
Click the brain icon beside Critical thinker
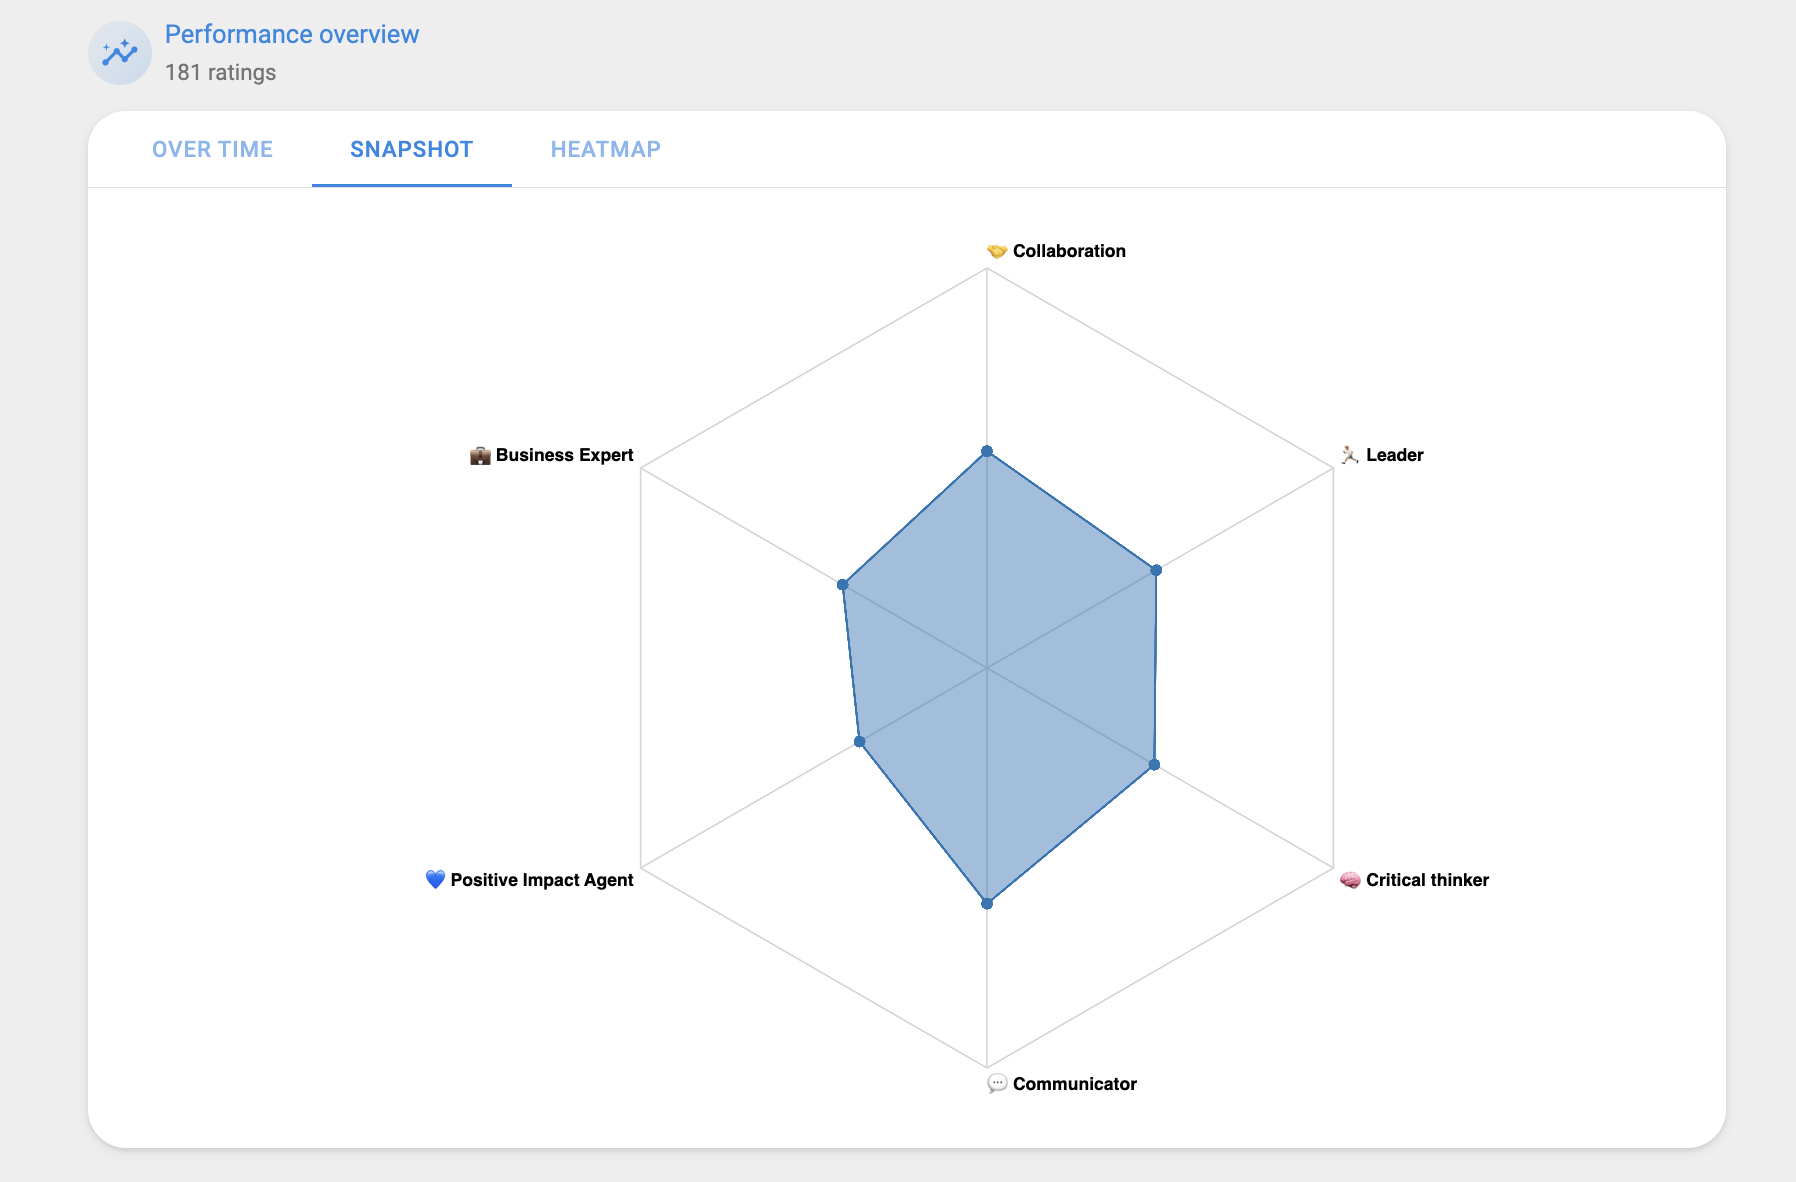(1349, 880)
